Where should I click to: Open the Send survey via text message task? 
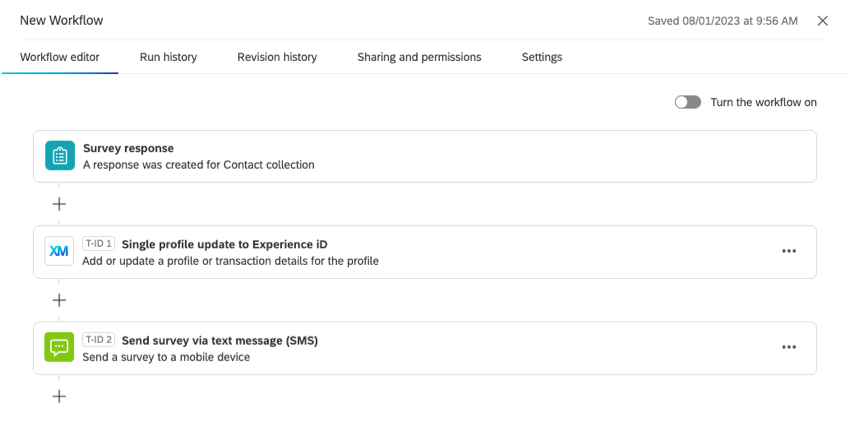[425, 348]
